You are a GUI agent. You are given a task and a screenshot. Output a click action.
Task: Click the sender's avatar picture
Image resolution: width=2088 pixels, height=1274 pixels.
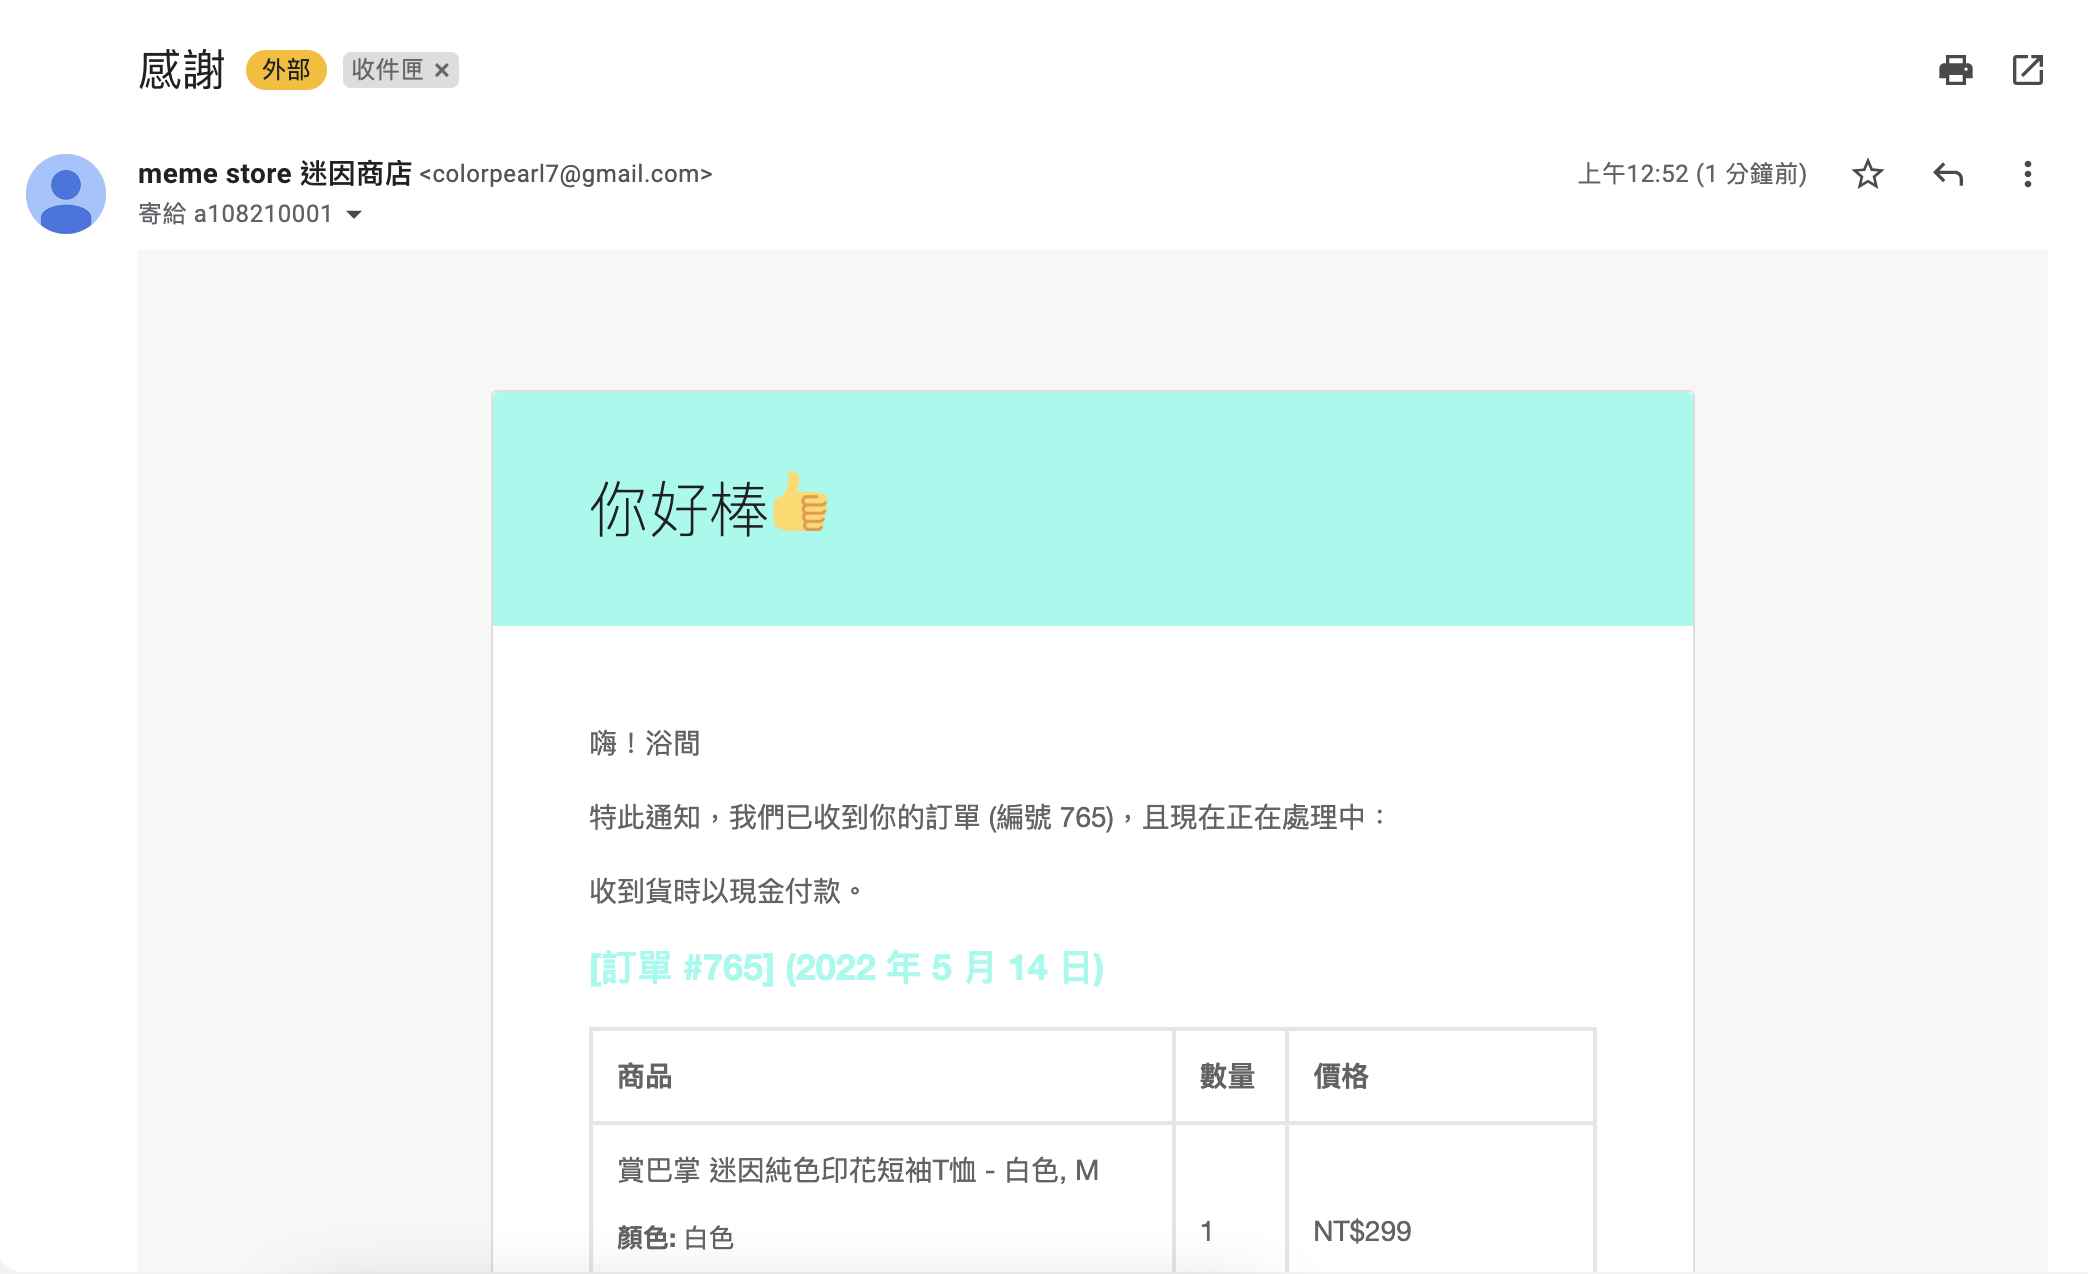(66, 194)
